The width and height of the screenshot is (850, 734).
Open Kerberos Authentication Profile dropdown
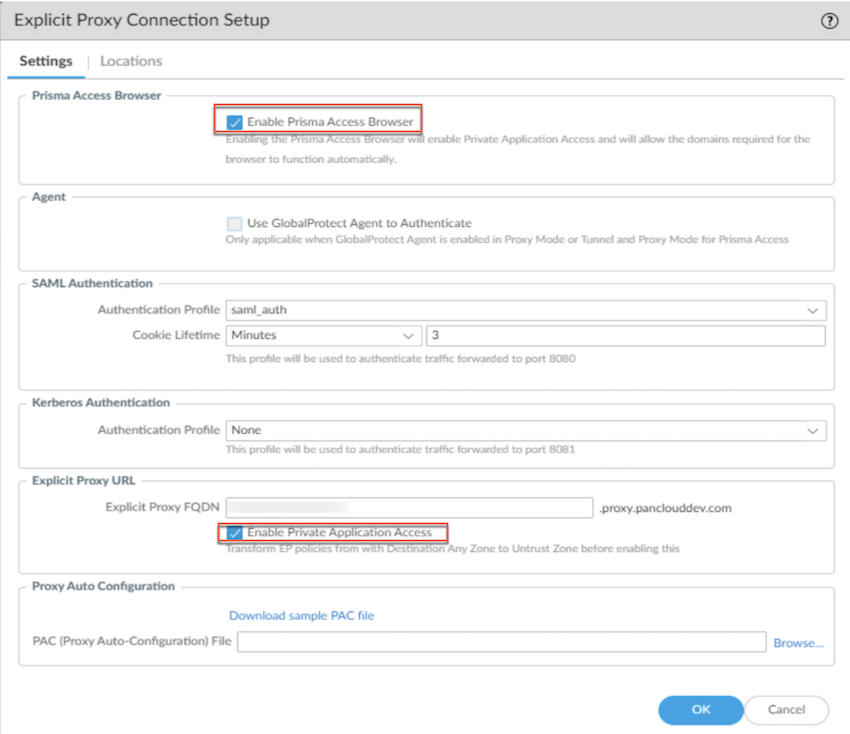point(526,430)
